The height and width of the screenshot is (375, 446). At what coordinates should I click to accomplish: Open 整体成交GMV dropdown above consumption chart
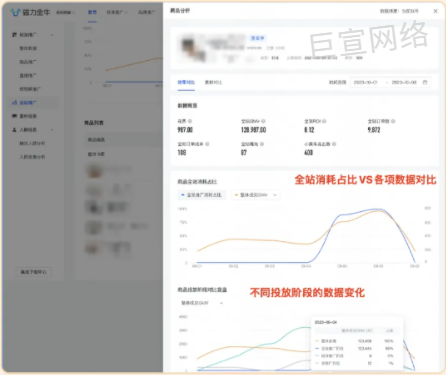[x=255, y=195]
